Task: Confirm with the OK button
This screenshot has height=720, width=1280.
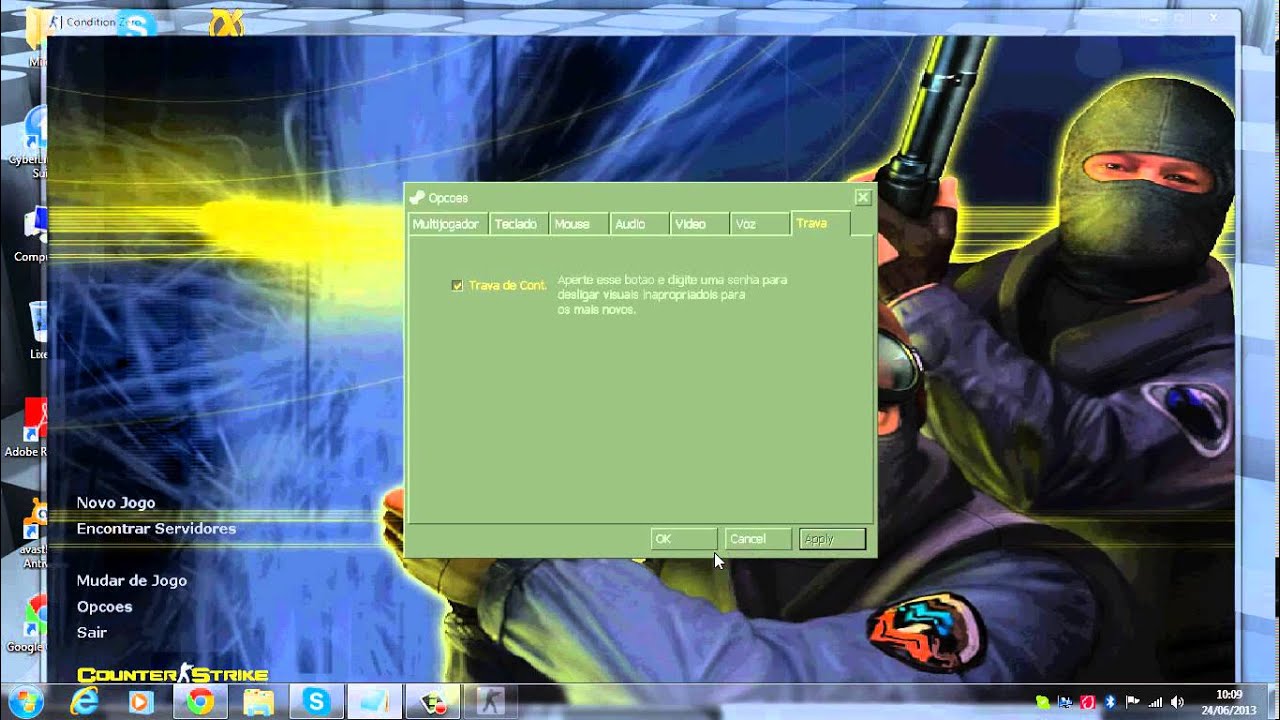Action: pyautogui.click(x=683, y=539)
